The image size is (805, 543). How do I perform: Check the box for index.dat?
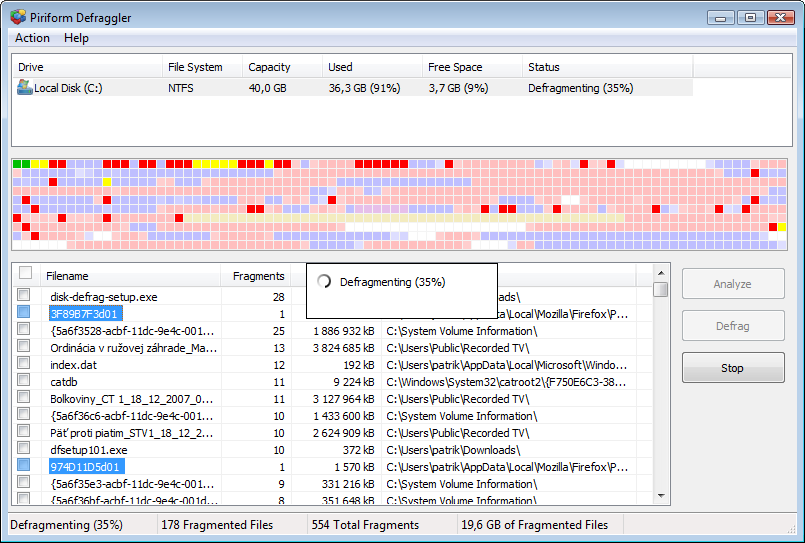(24, 363)
